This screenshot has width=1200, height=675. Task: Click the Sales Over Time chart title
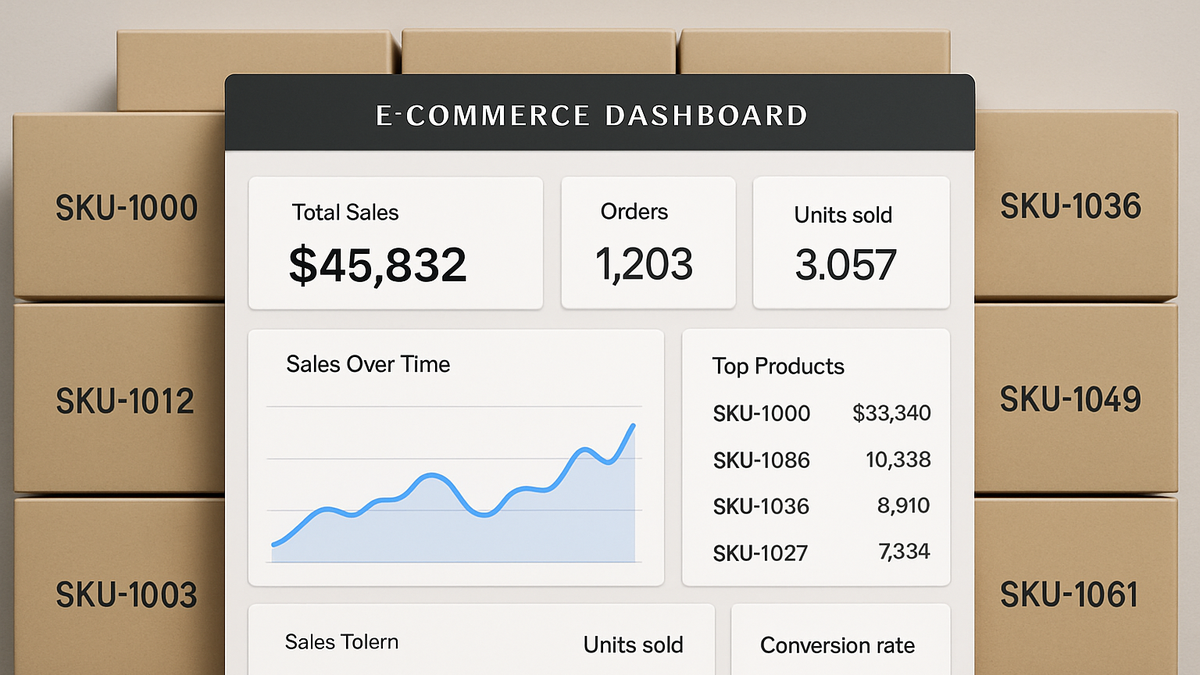click(x=368, y=364)
